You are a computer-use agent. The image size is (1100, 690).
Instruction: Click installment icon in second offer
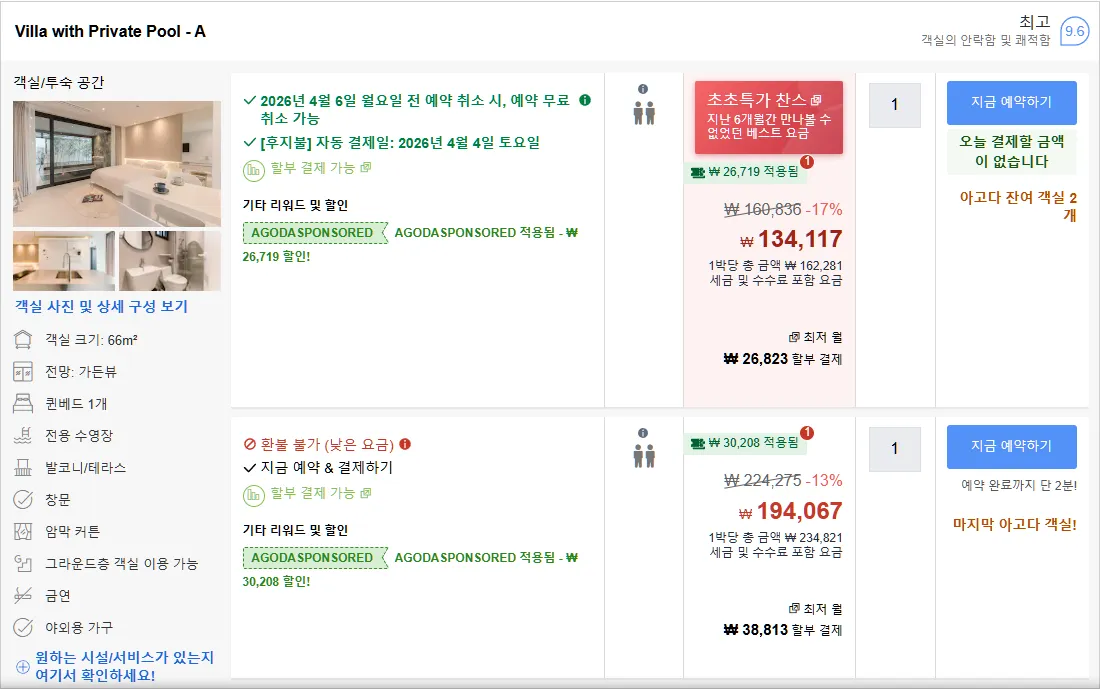[253, 495]
